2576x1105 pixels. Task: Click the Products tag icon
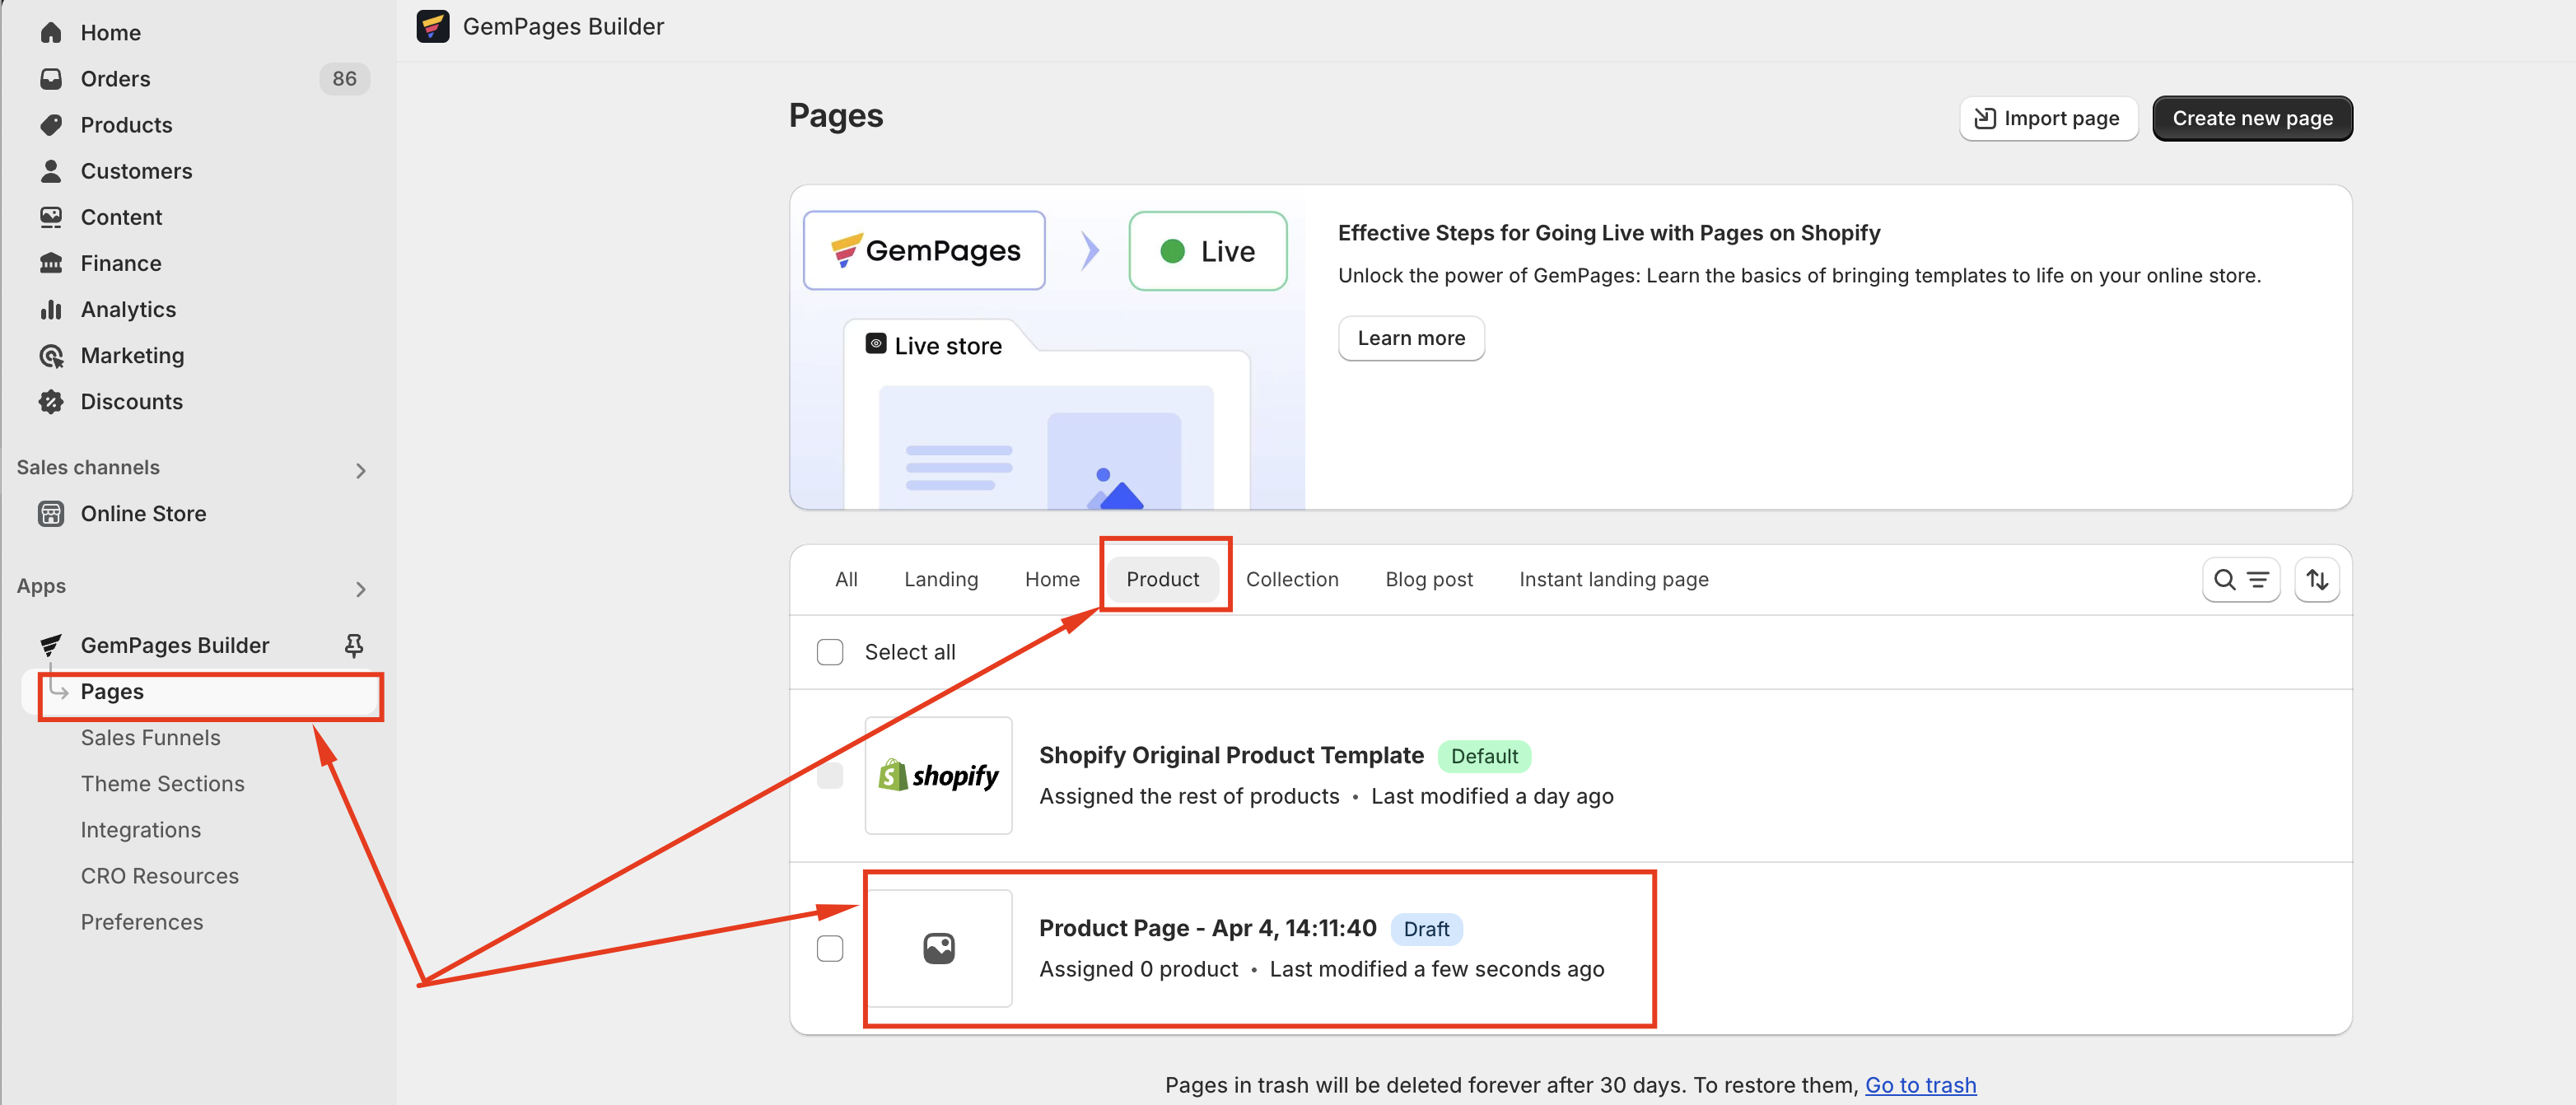[51, 125]
